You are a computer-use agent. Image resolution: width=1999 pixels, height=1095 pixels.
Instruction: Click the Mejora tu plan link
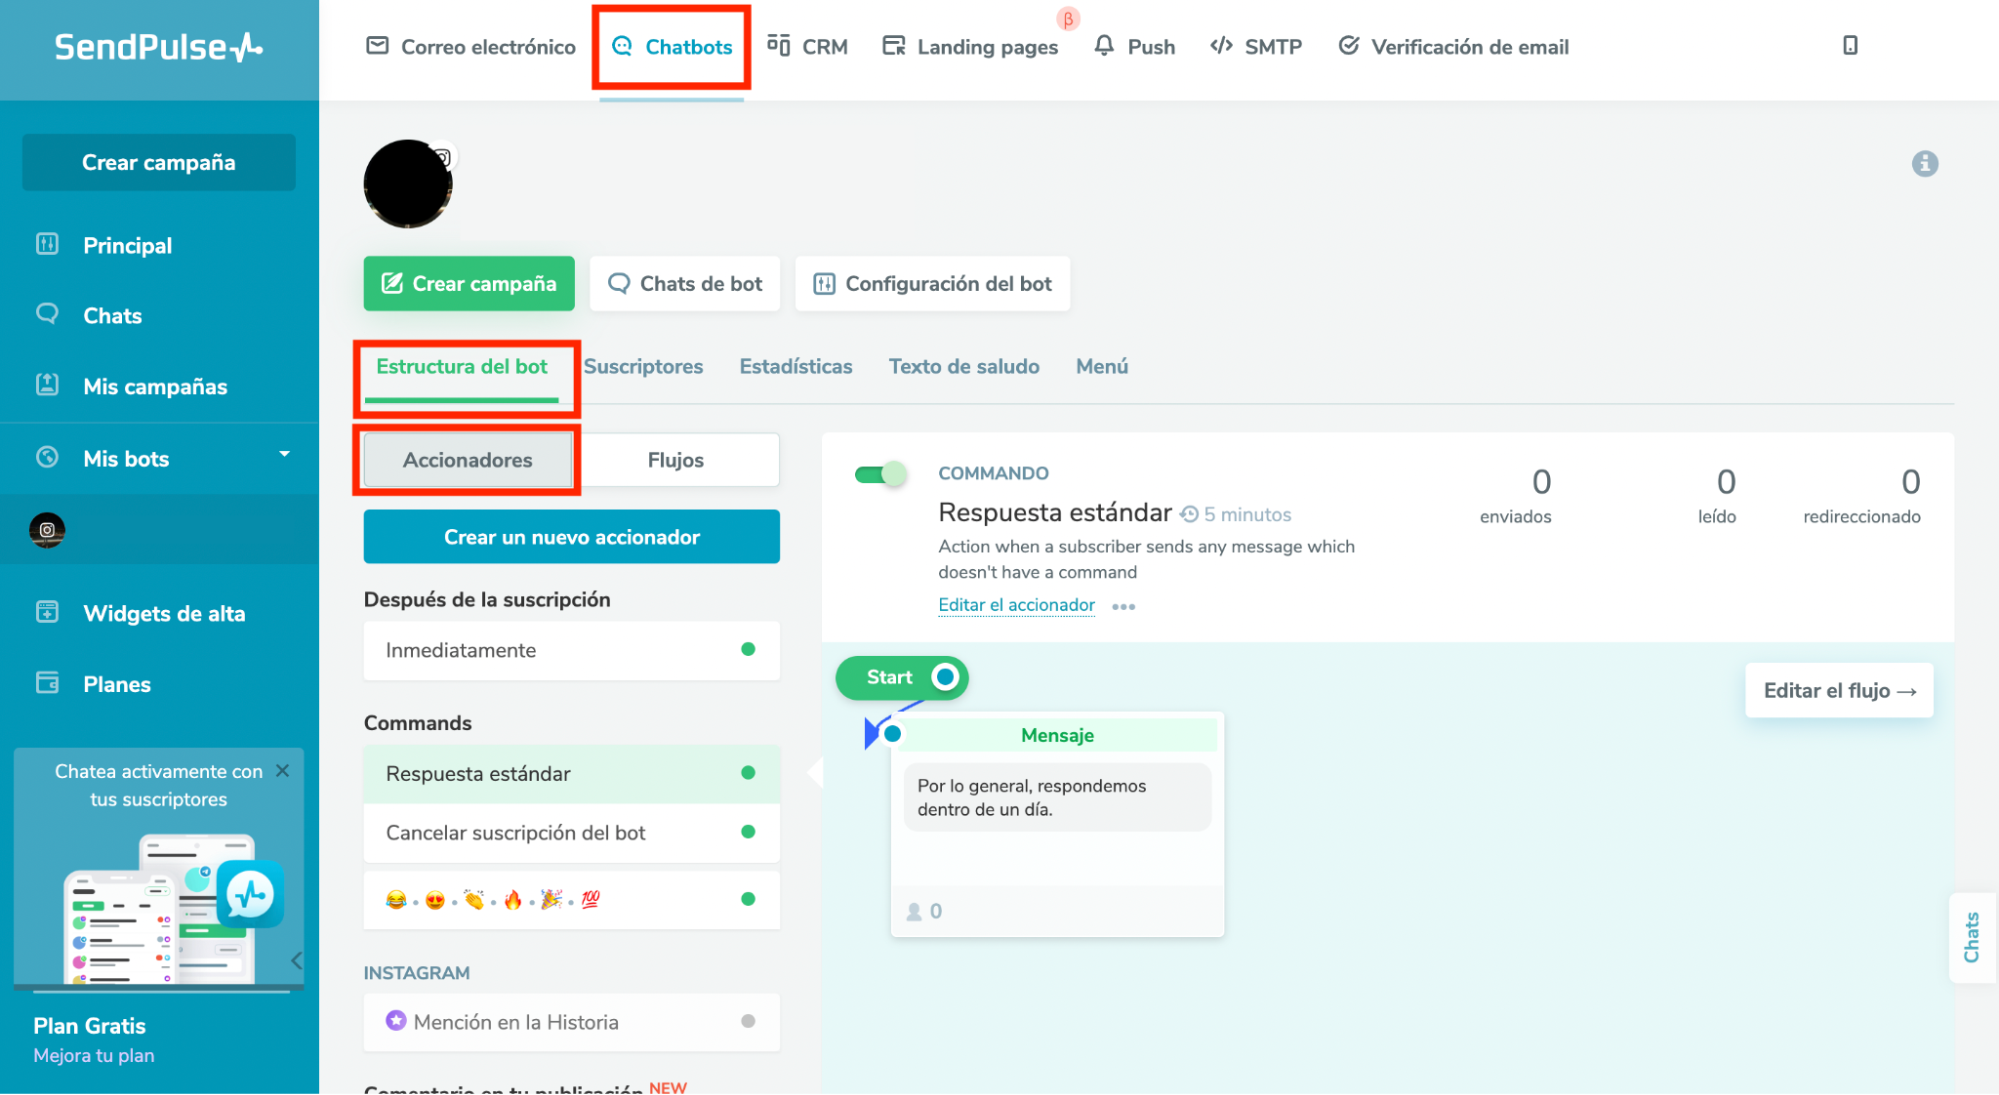click(94, 1055)
